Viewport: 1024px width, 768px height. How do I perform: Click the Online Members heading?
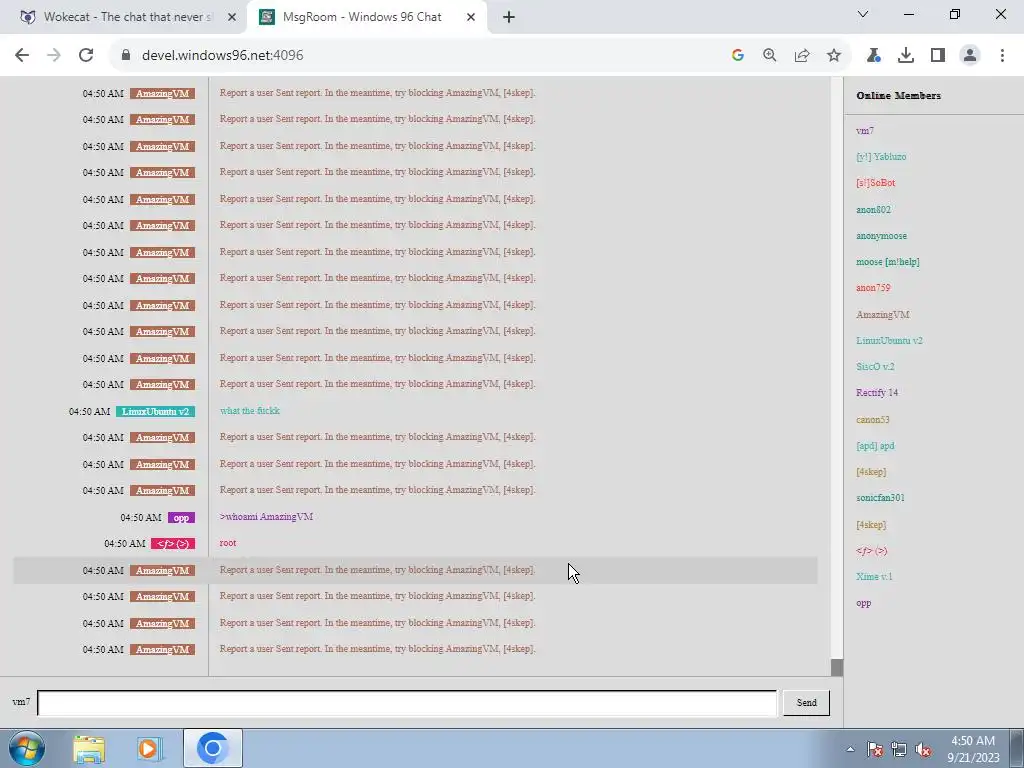[x=899, y=95]
